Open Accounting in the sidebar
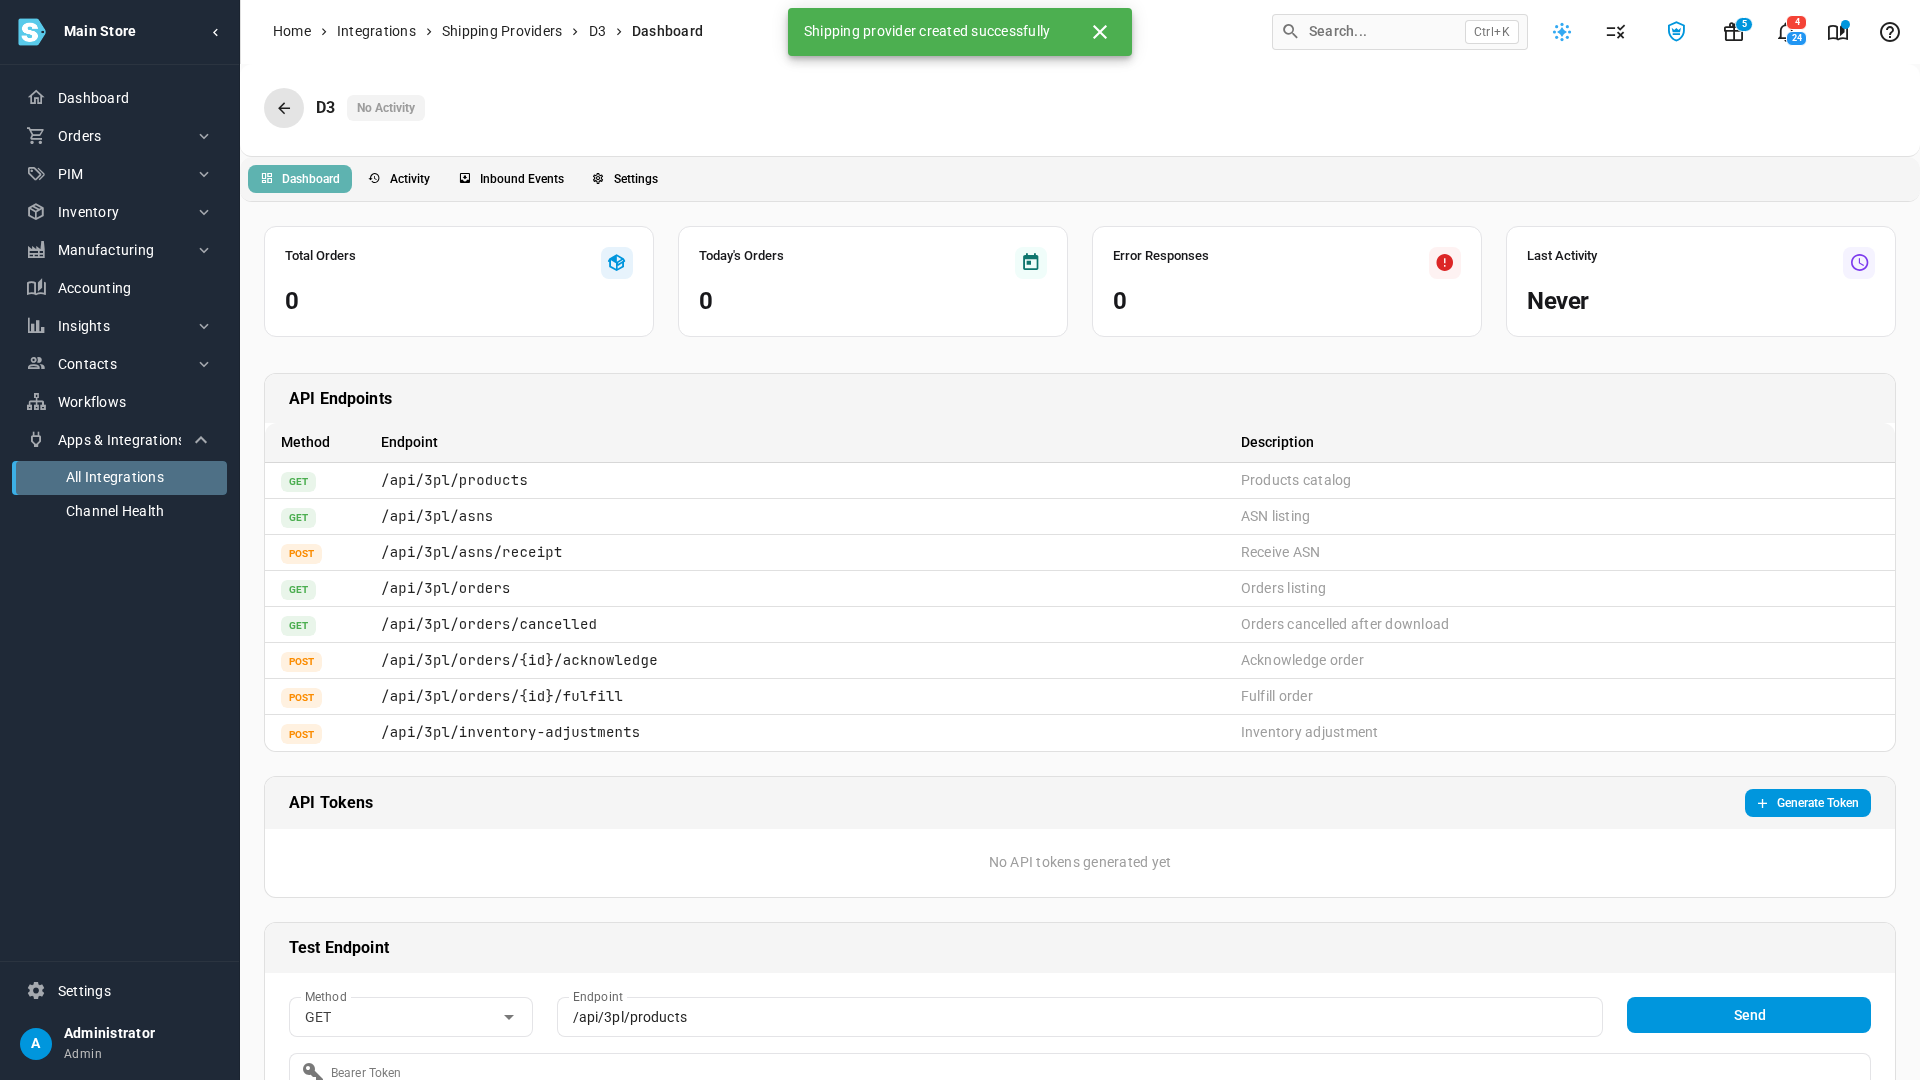Image resolution: width=1920 pixels, height=1080 pixels. (x=120, y=288)
